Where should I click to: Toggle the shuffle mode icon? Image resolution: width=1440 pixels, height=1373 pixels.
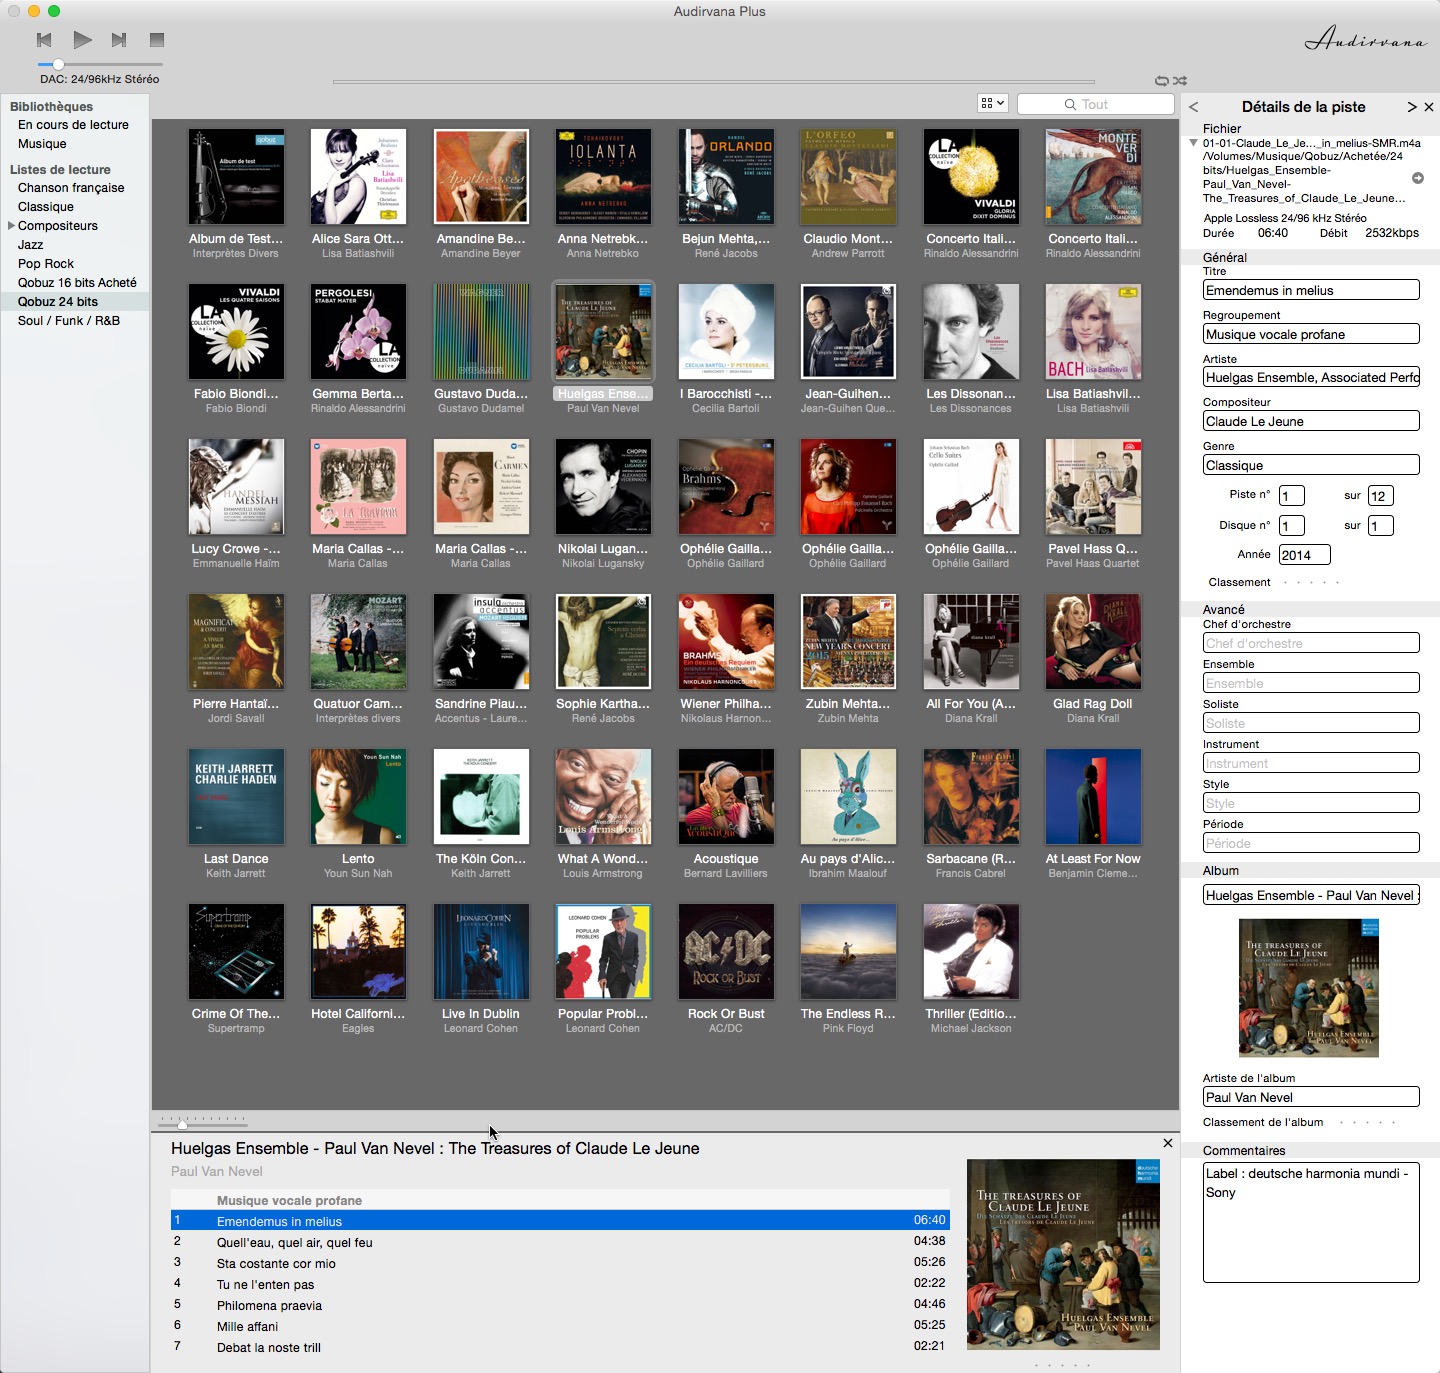1180,80
